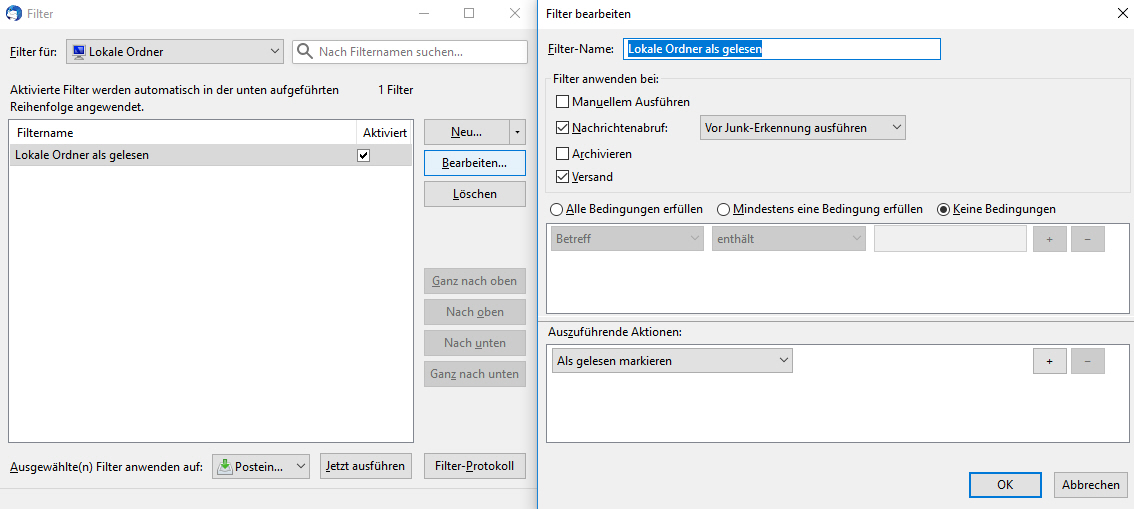Open the Als gelesen markieren action dropdown
Screen dimensions: 1134x509
coord(671,361)
